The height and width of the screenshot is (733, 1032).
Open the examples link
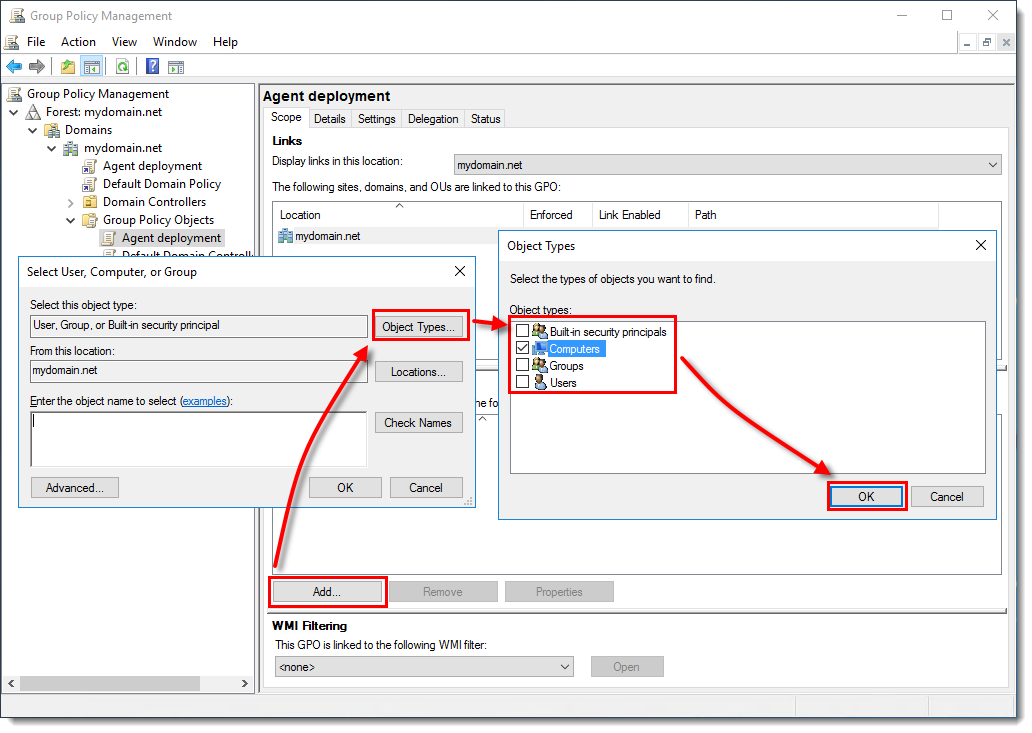tap(204, 401)
